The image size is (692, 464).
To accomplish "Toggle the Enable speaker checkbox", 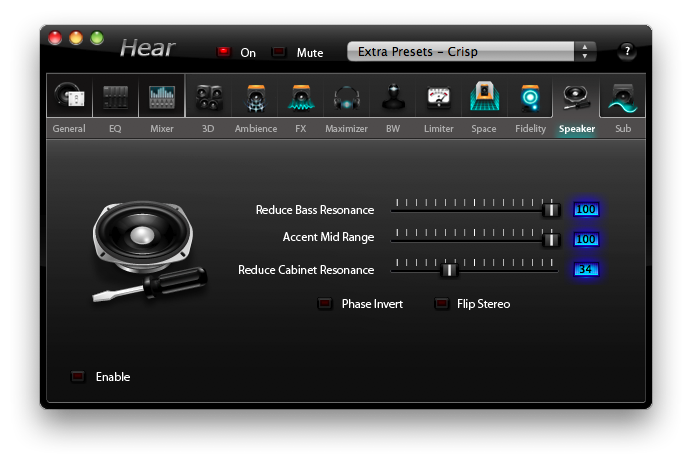I will click(x=78, y=376).
